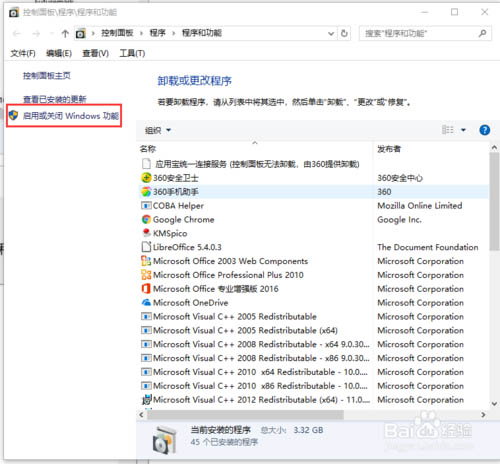Select 360安全卫士 in the program list
Viewport: 500px width, 464px height.
[x=175, y=178]
